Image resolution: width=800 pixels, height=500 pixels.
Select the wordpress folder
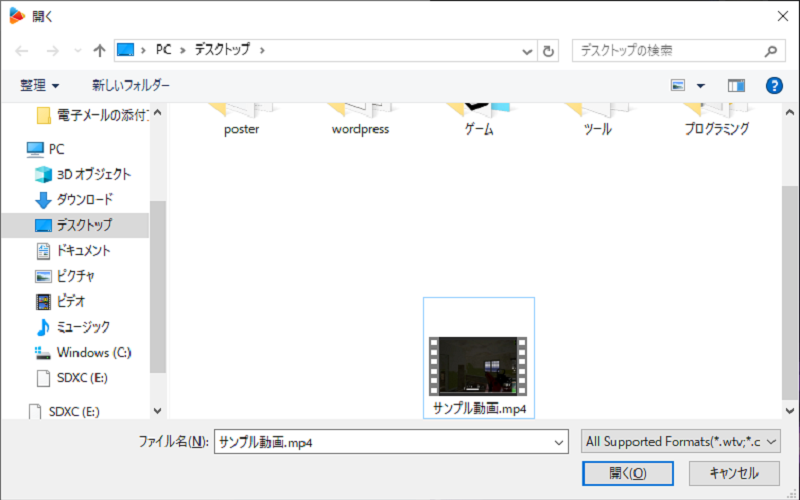tap(360, 120)
